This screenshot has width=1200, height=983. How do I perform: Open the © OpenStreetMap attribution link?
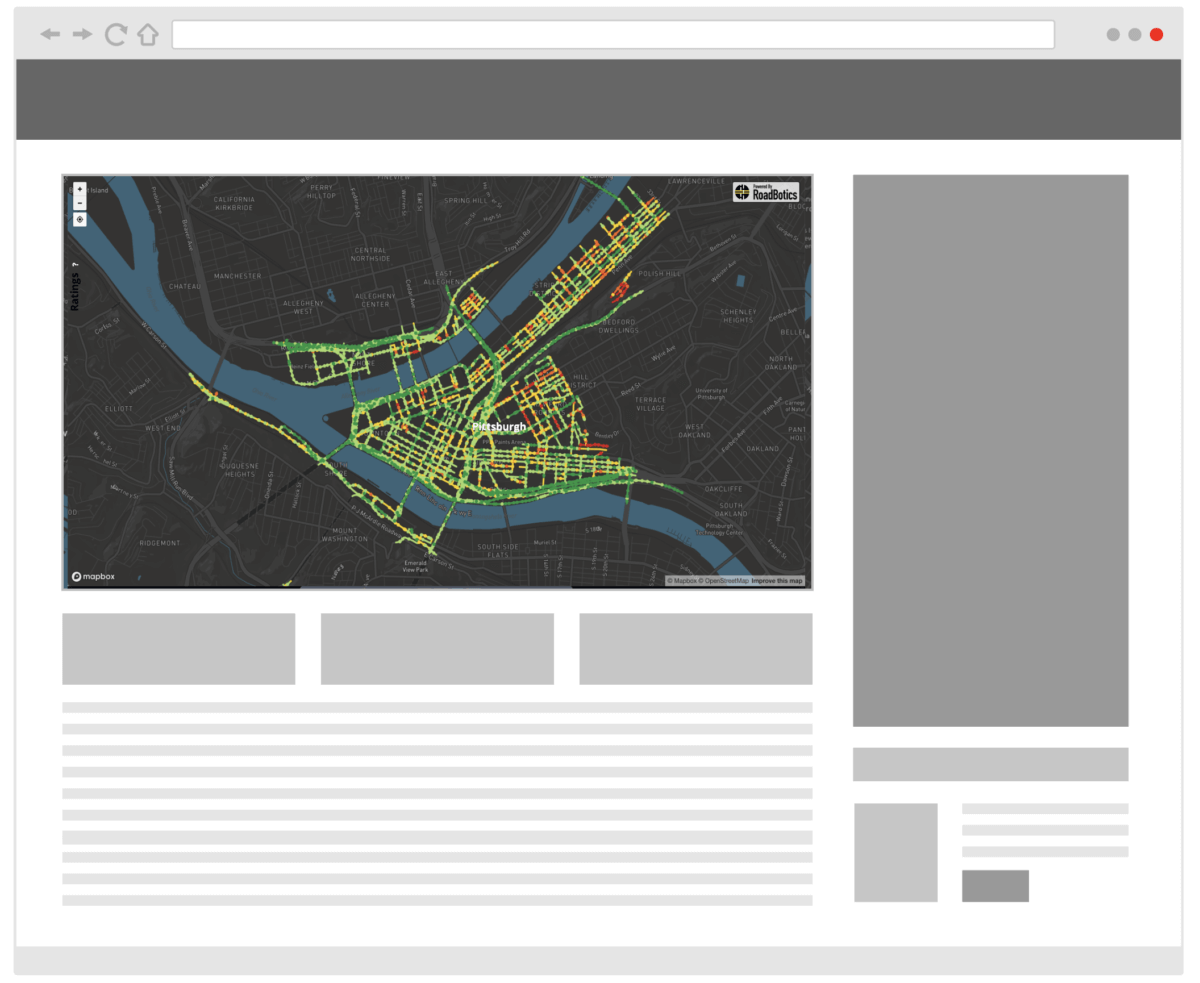click(x=723, y=580)
